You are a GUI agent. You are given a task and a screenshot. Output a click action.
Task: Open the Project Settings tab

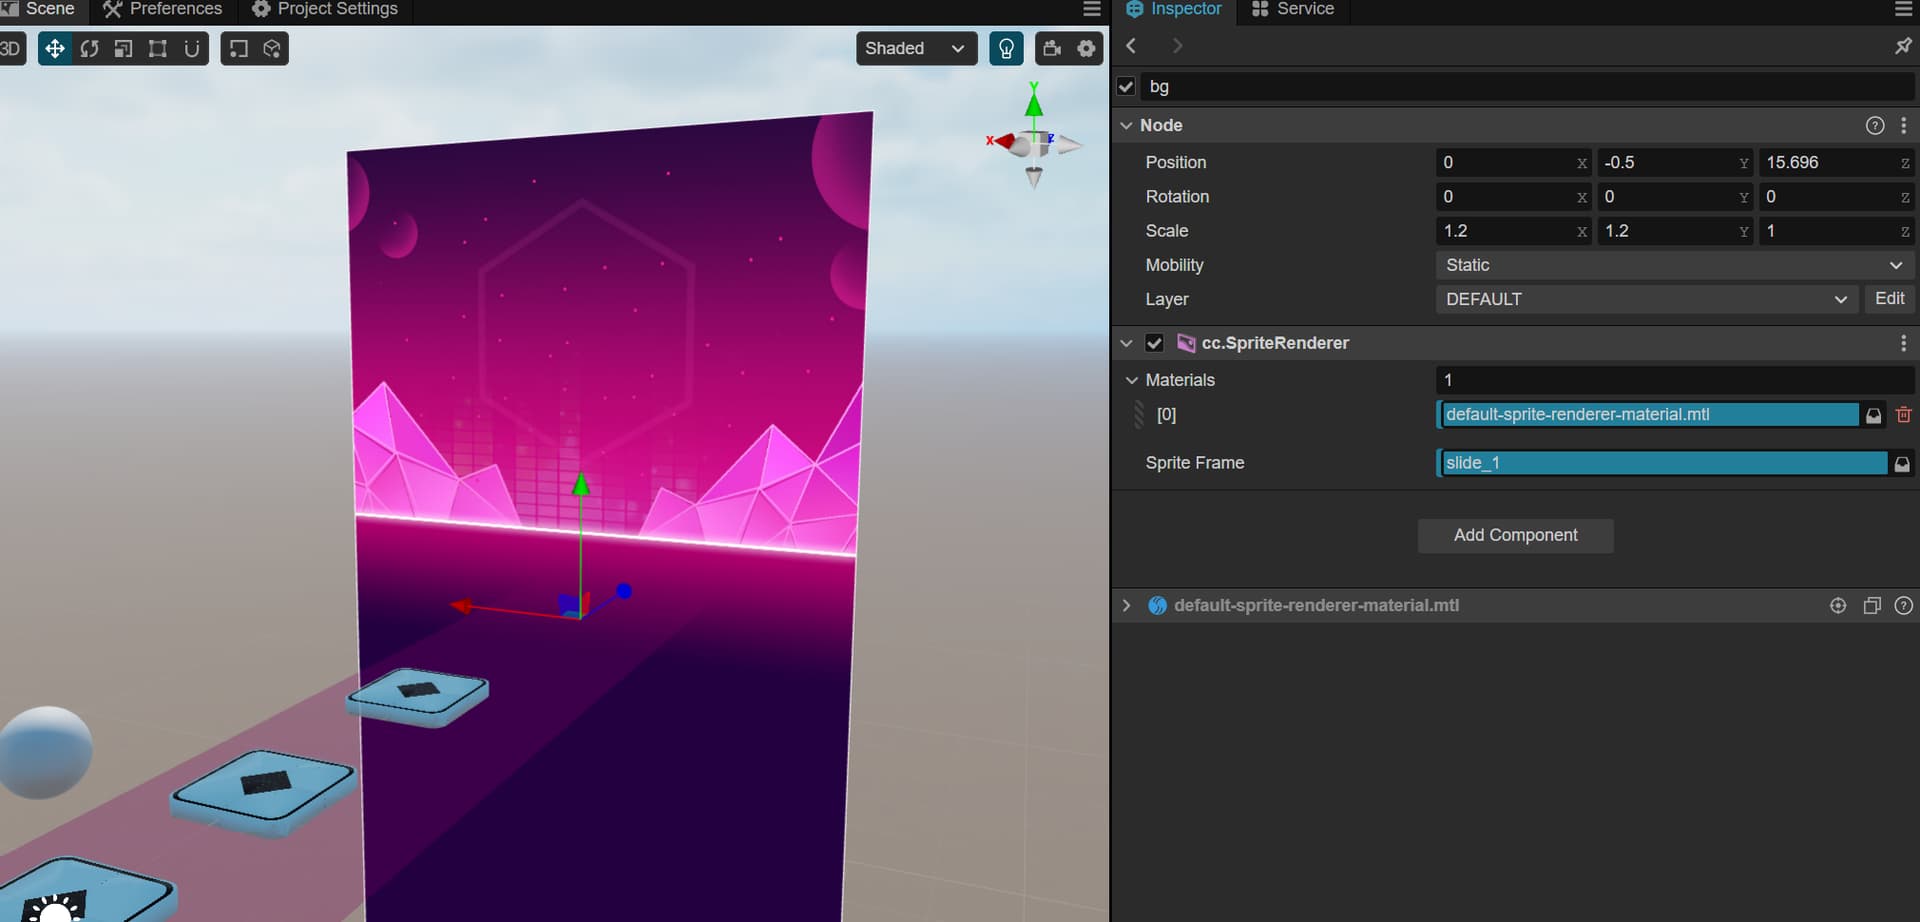tap(325, 10)
